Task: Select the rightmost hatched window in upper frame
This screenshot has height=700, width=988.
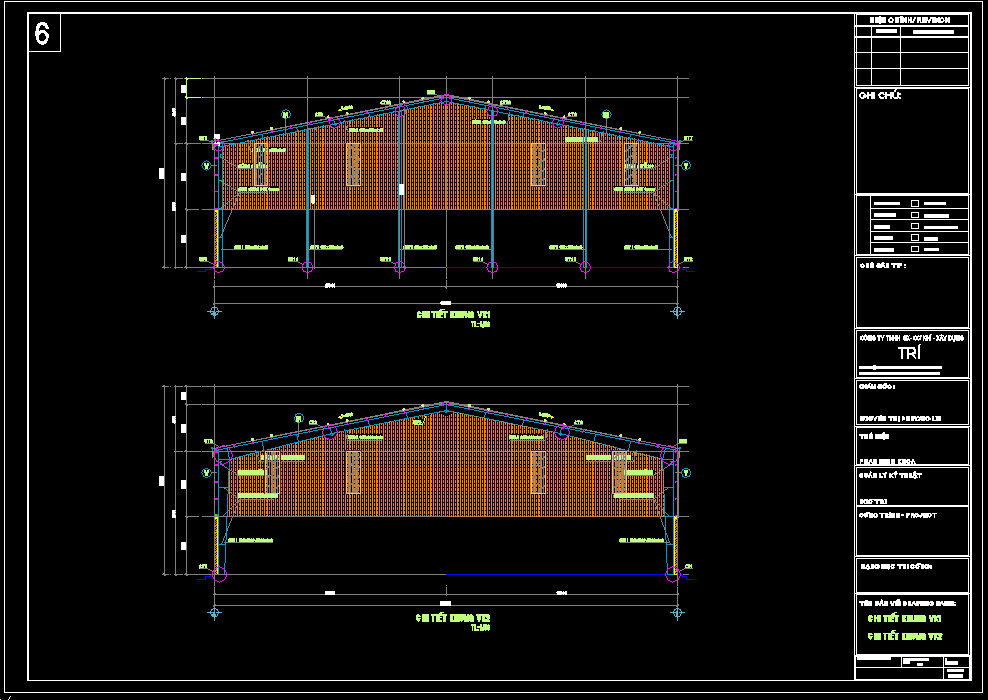Action: (x=631, y=164)
